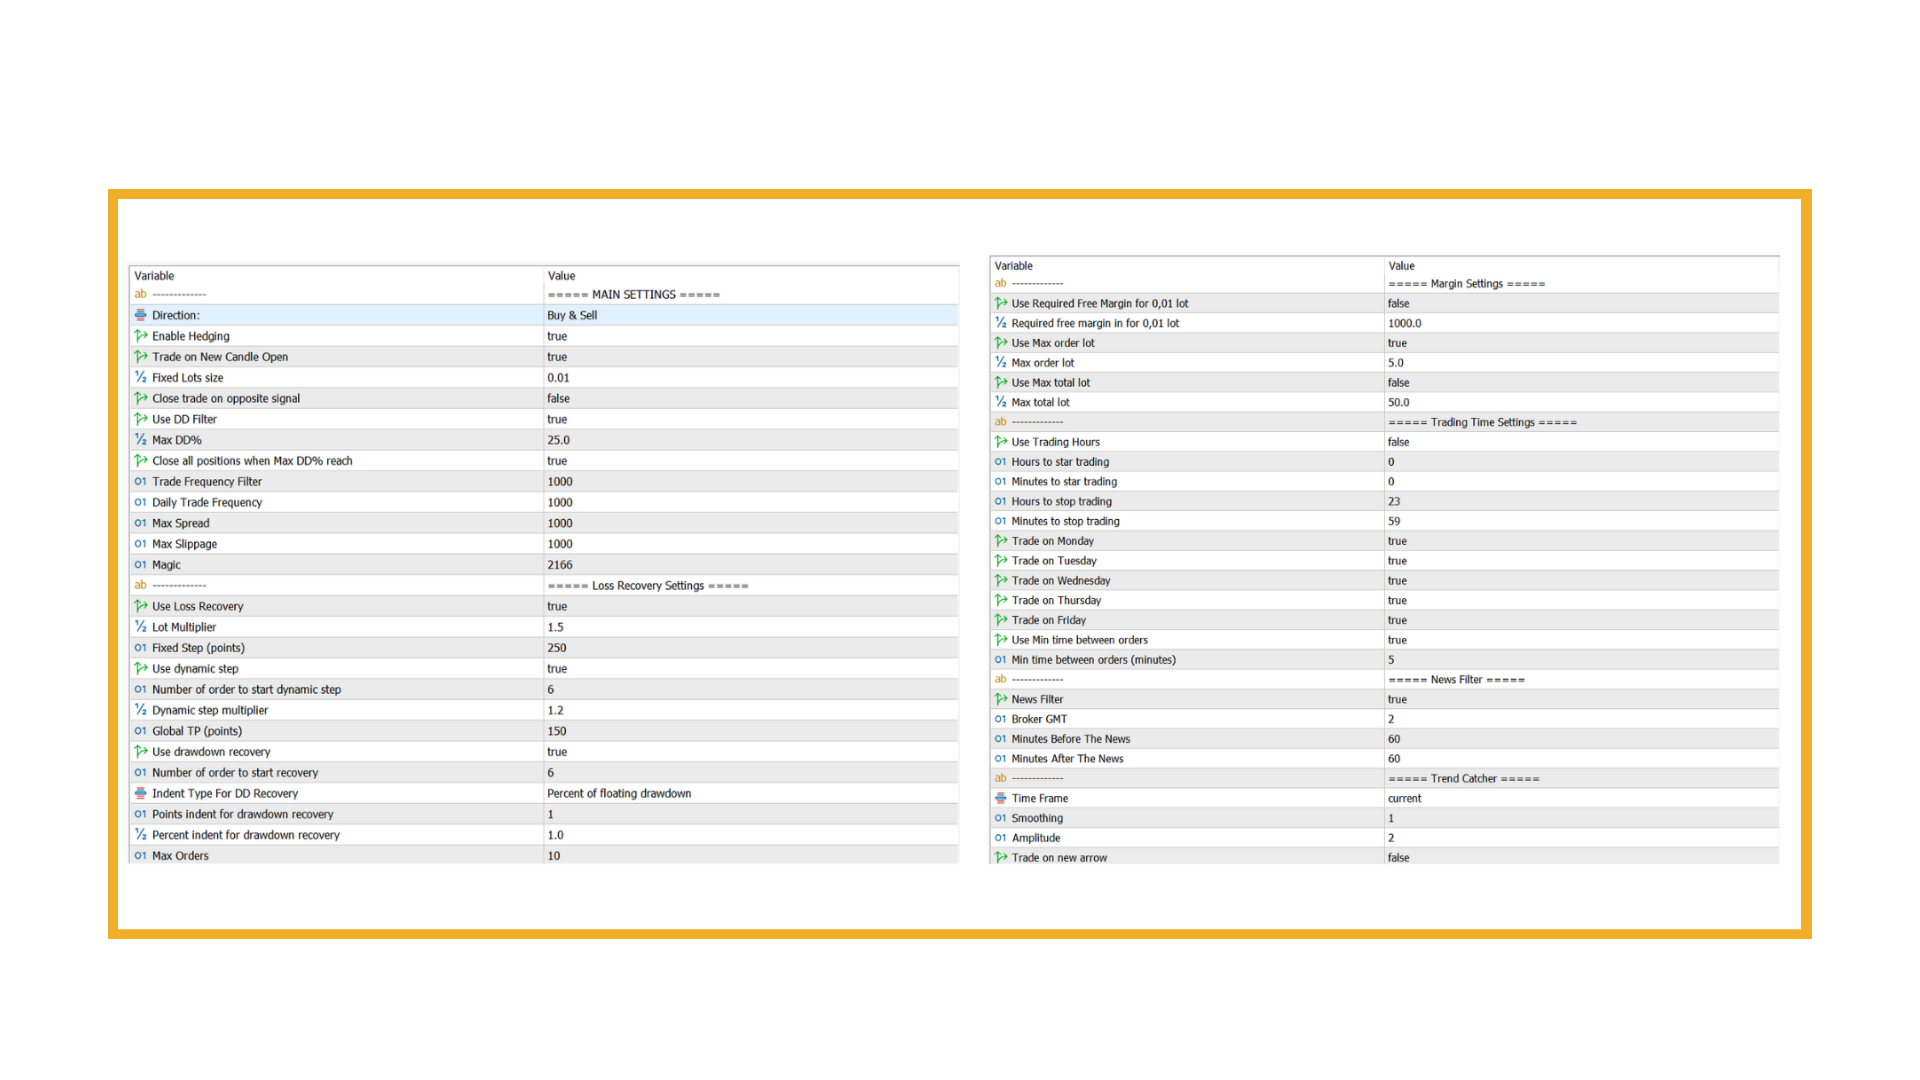Toggle Use Trading Hours false value
The height and width of the screenshot is (1080, 1920).
(x=1398, y=442)
